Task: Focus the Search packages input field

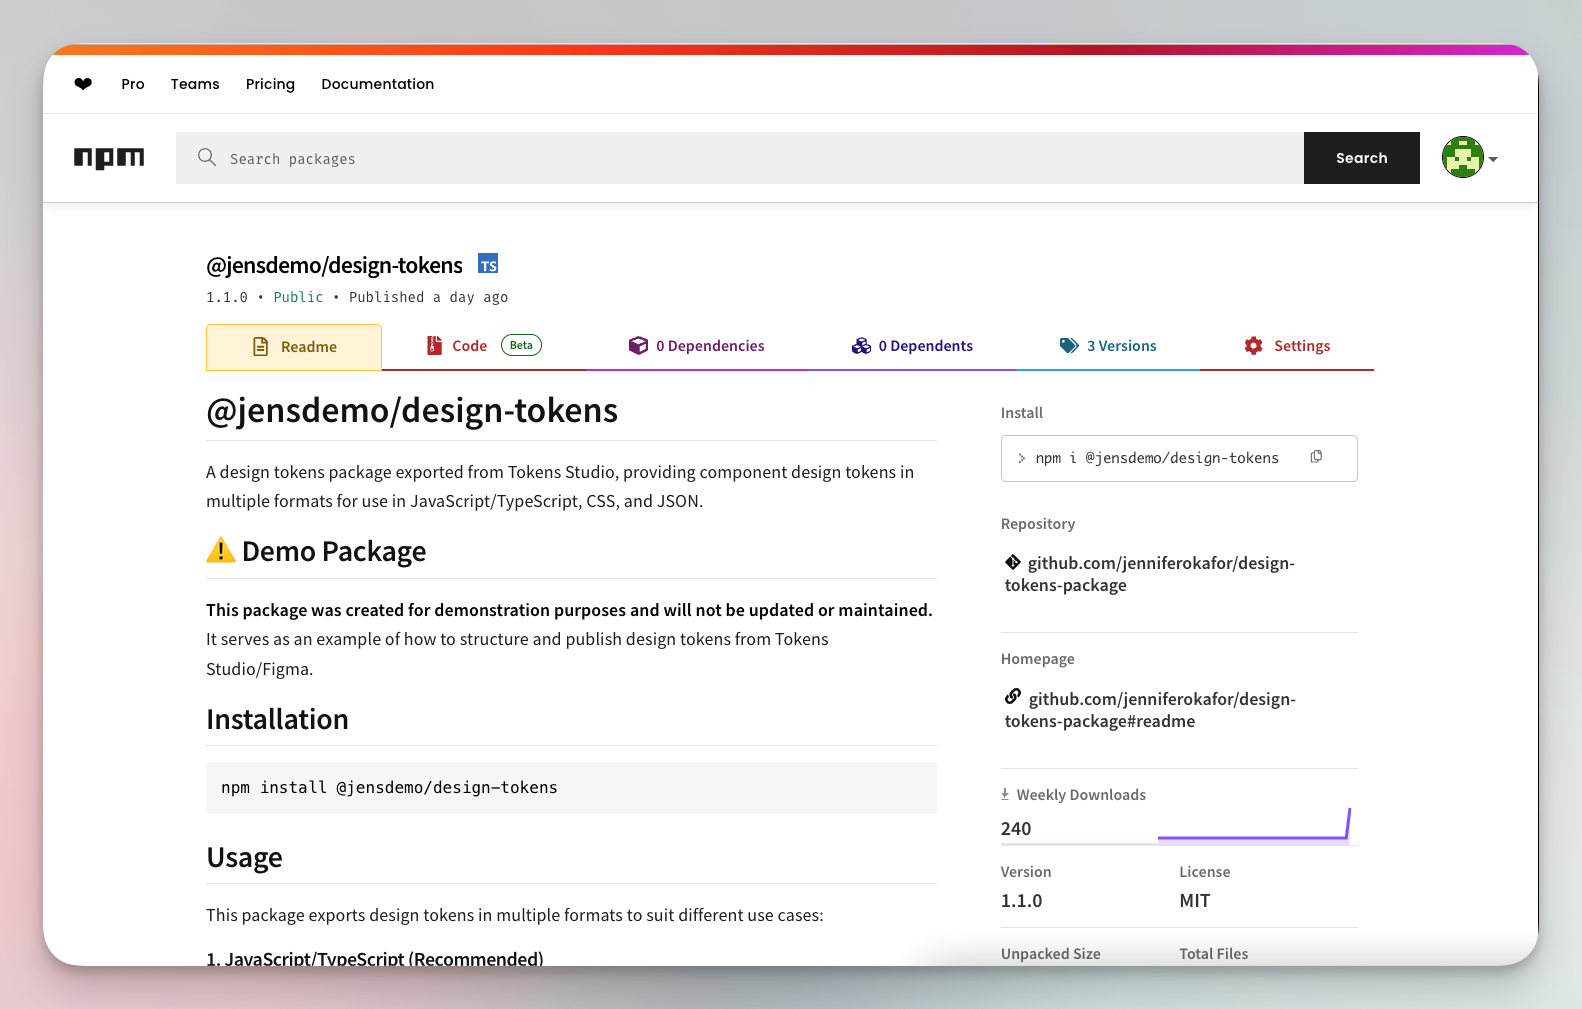Action: click(x=740, y=158)
